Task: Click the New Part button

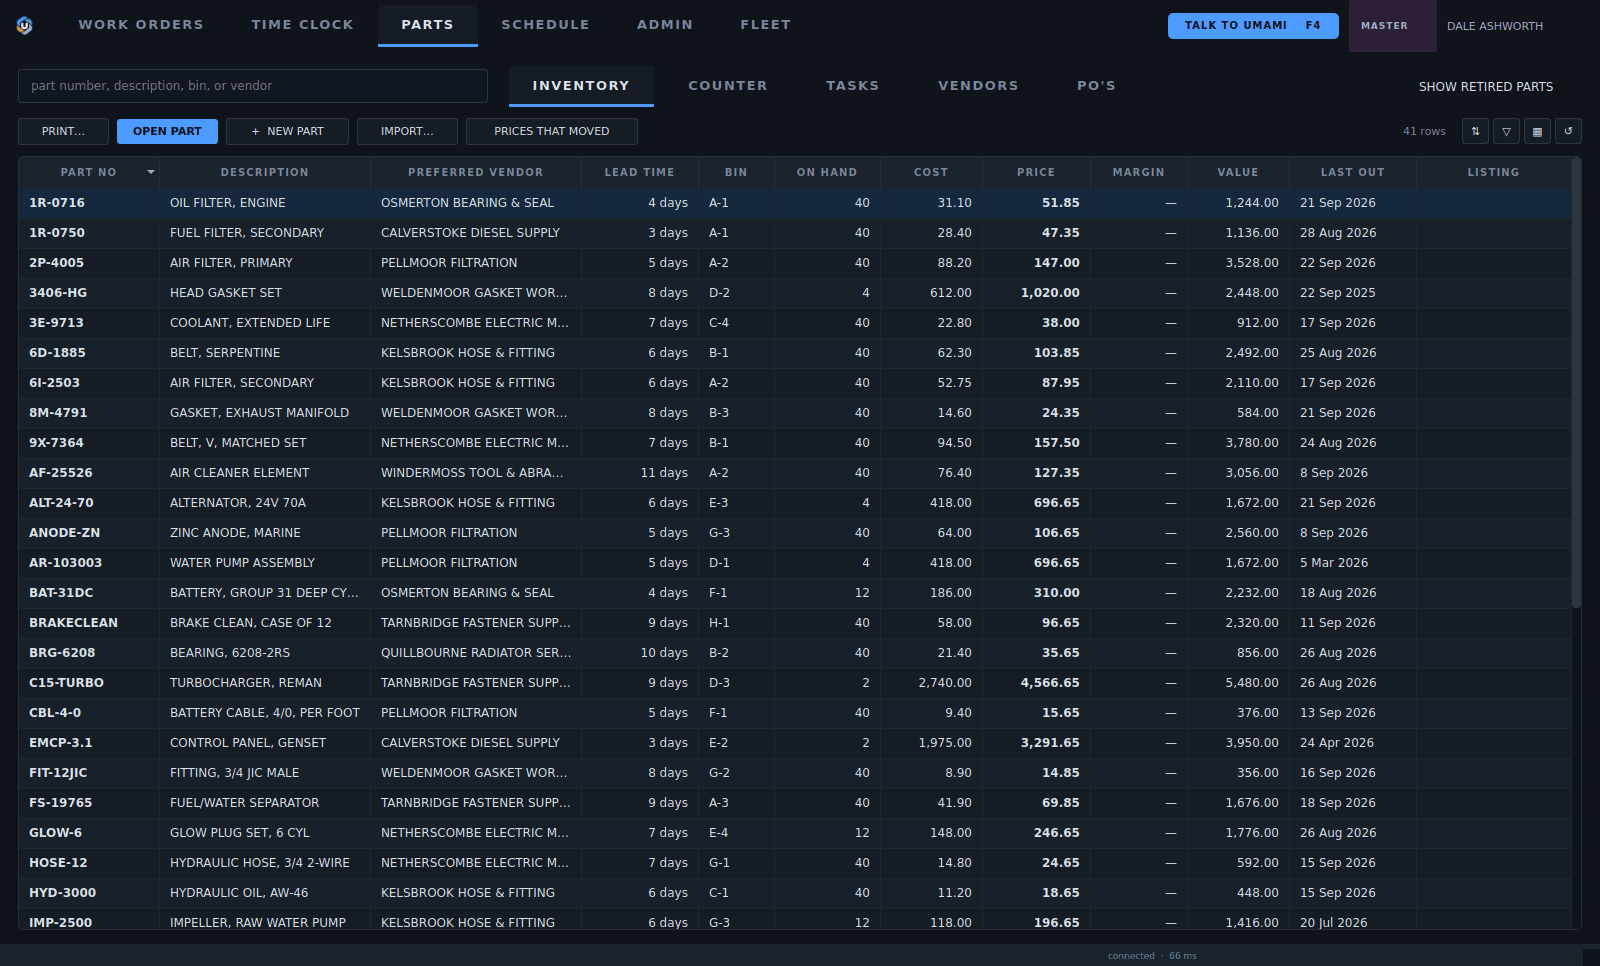Action: pos(287,131)
